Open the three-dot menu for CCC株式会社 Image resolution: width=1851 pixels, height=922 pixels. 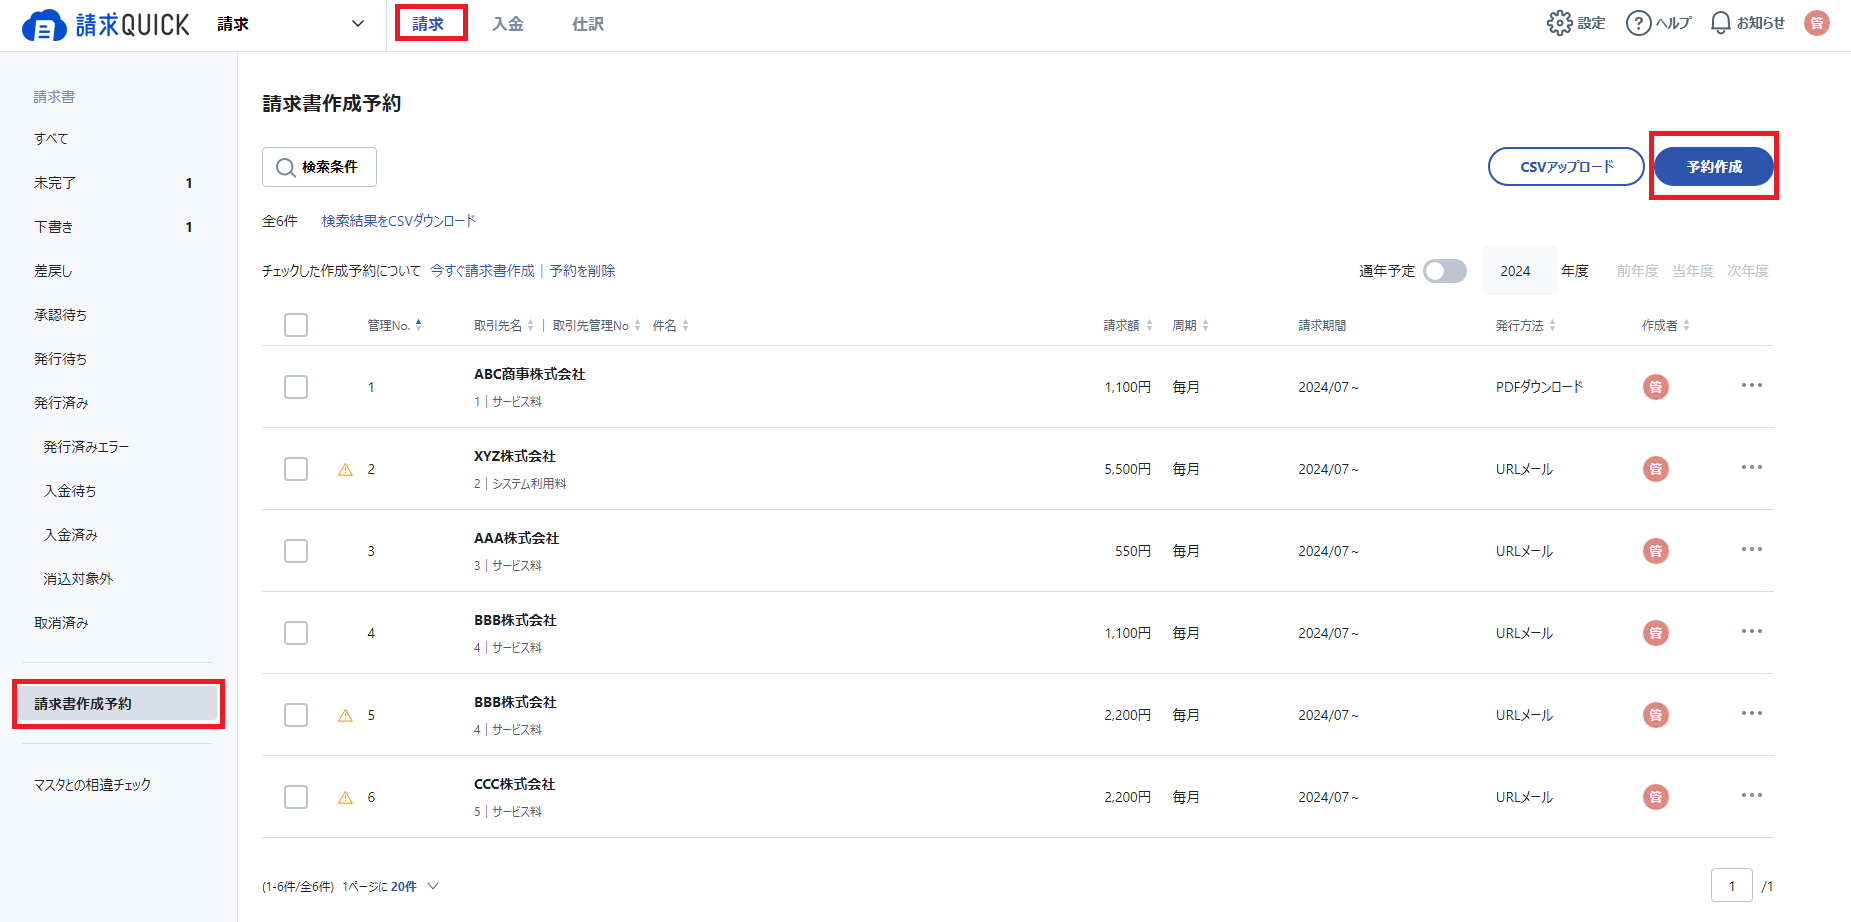[x=1751, y=796]
